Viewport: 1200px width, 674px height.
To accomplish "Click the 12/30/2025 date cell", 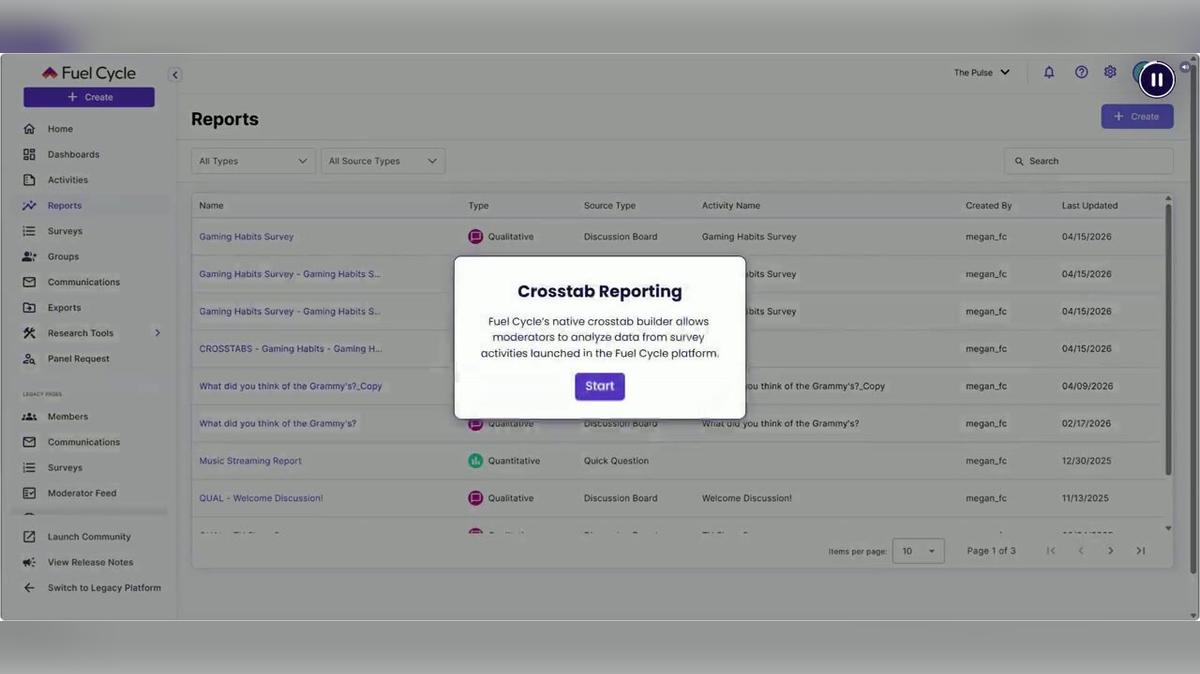I will click(1086, 461).
